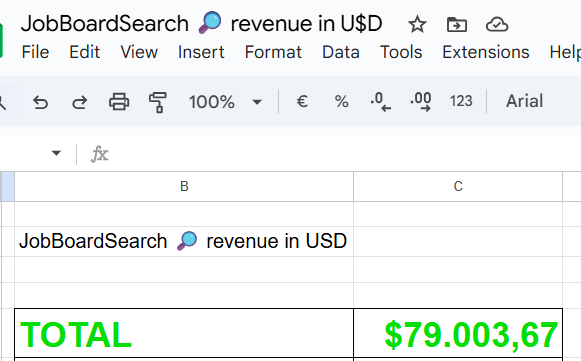
Task: Open the zoom 100% dropdown
Action: click(x=226, y=102)
